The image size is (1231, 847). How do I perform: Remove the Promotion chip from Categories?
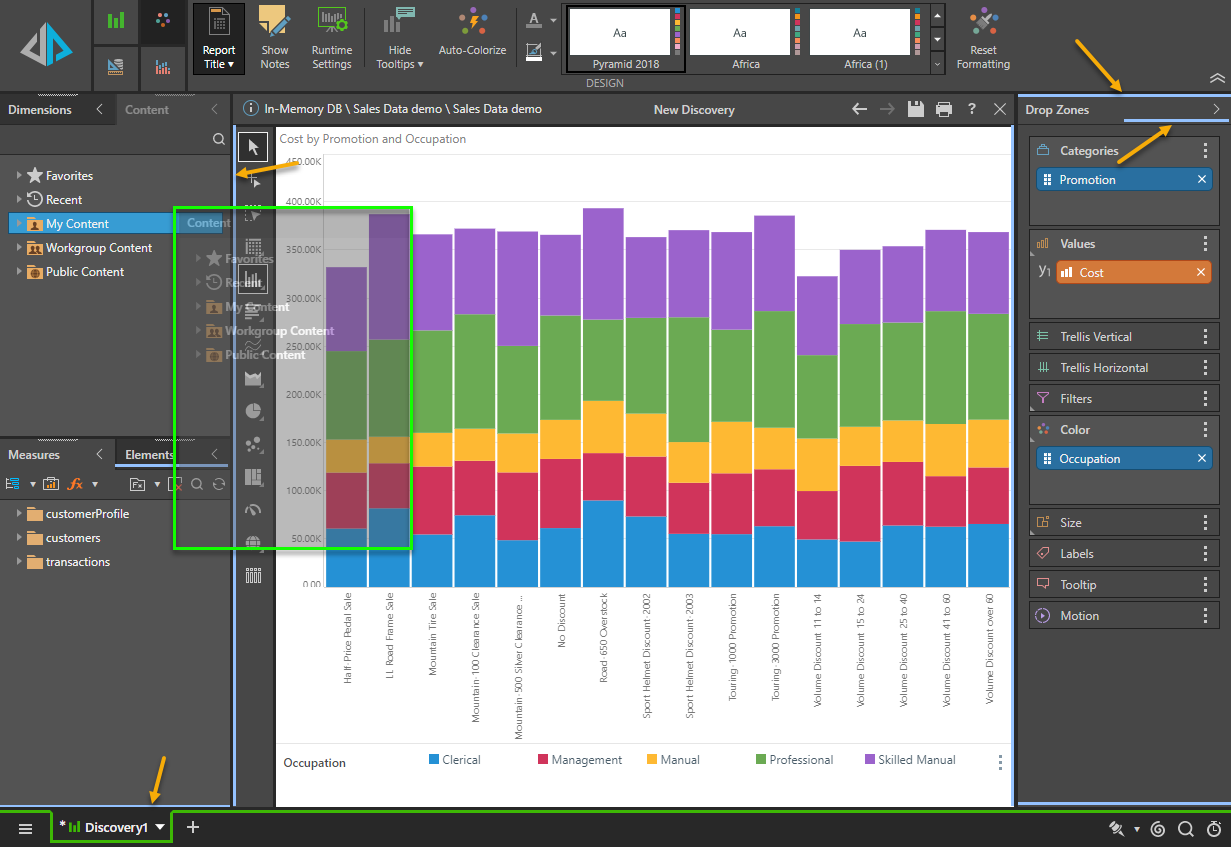[1202, 180]
